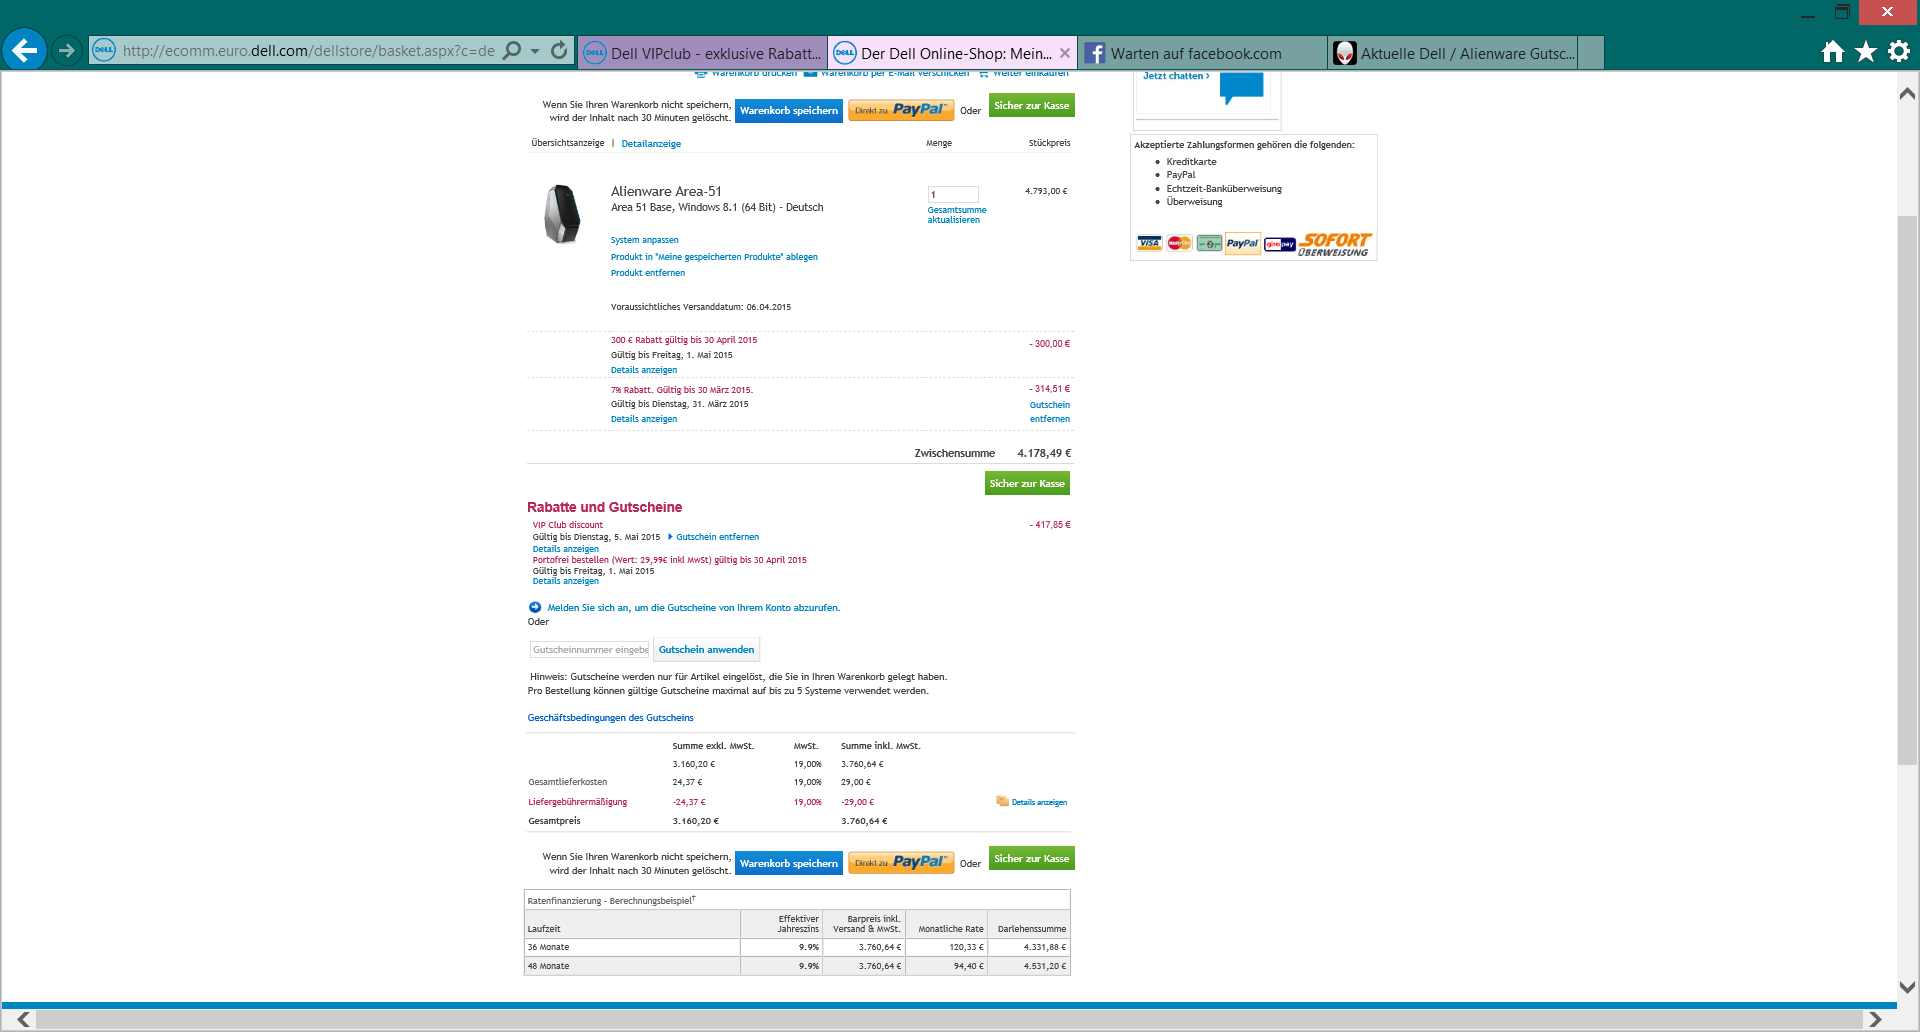The image size is (1920, 1032).
Task: Click the Alienware head icon on tab
Action: pos(1345,53)
